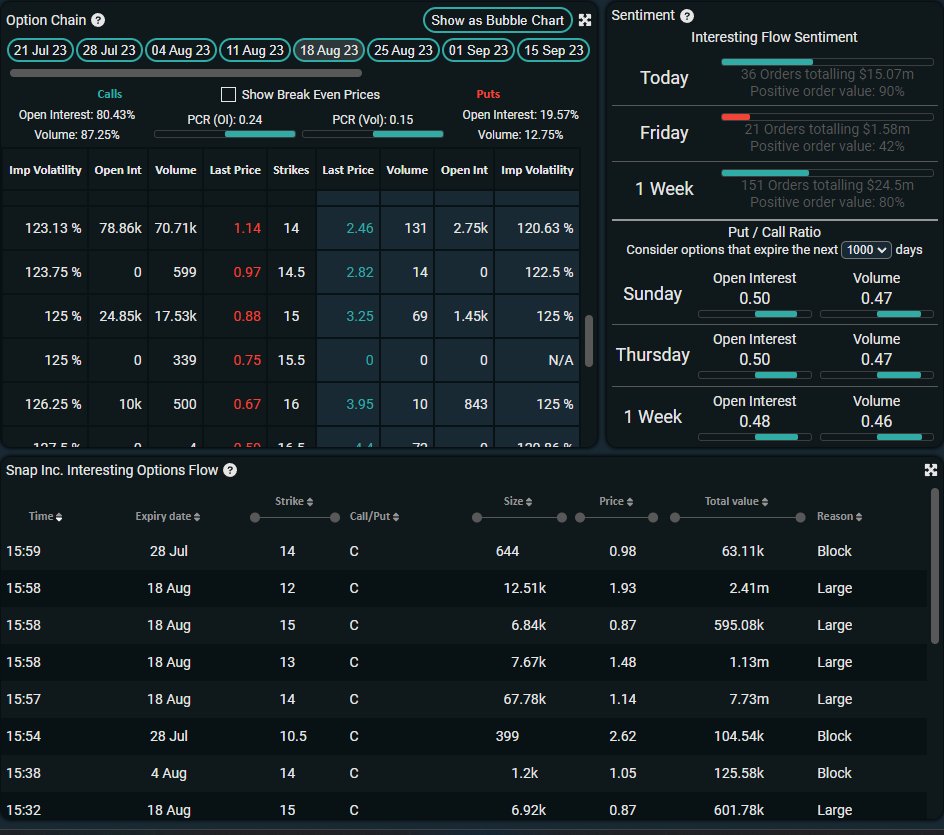Select the 21 Jul 23 expiry tab

[40, 50]
